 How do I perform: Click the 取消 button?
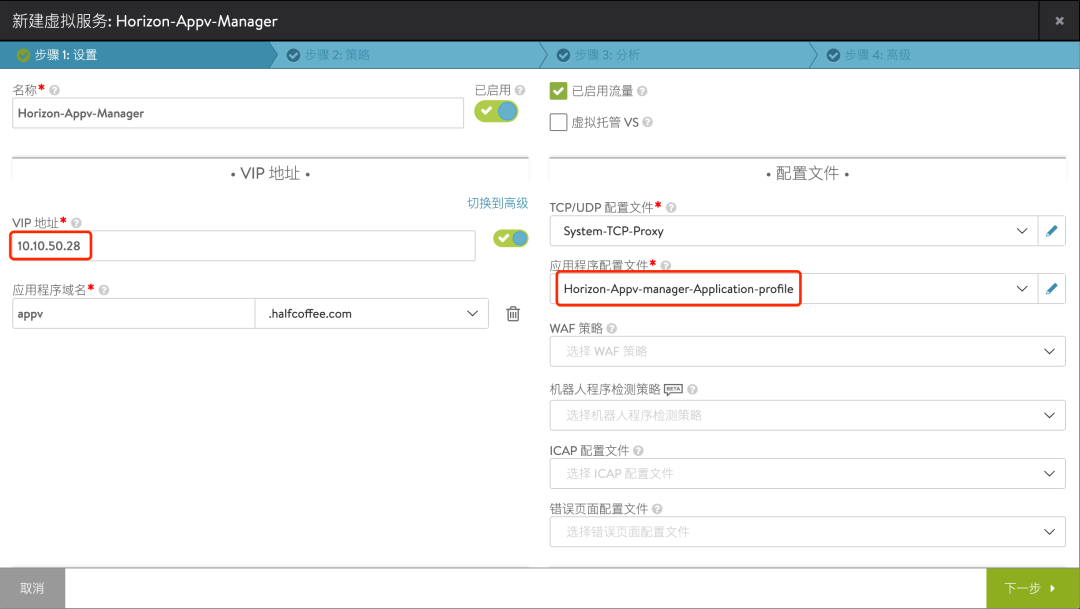click(32, 588)
